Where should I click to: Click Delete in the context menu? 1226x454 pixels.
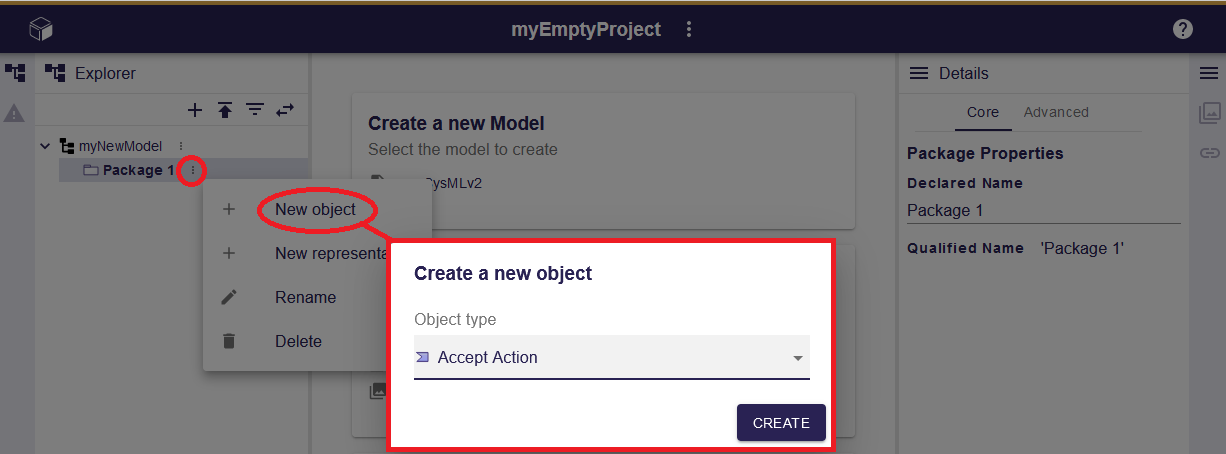(x=298, y=342)
